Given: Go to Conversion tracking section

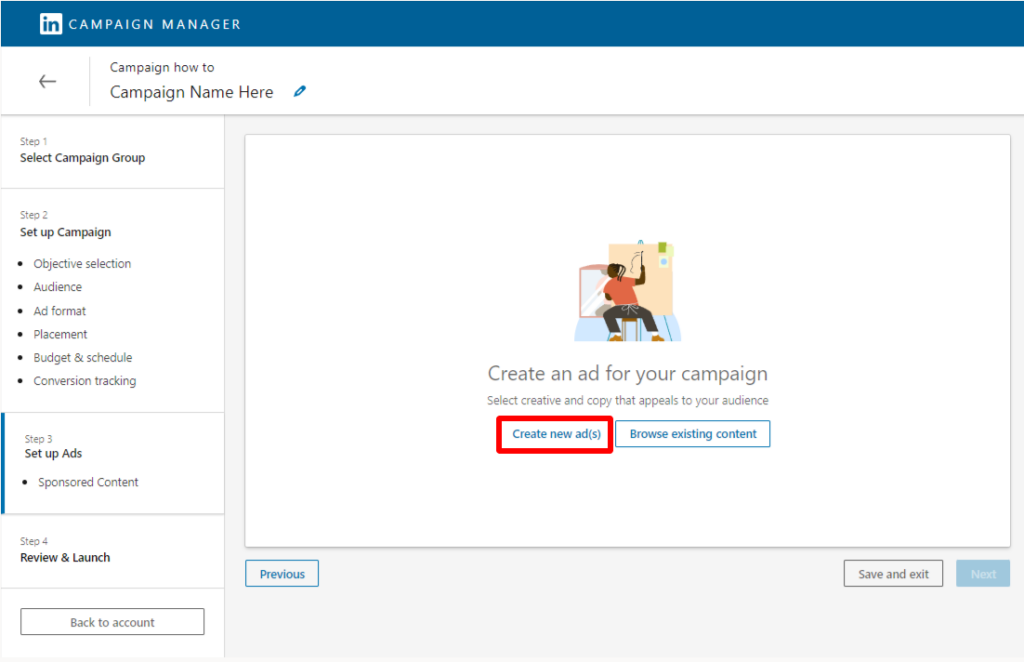Looking at the screenshot, I should point(85,381).
